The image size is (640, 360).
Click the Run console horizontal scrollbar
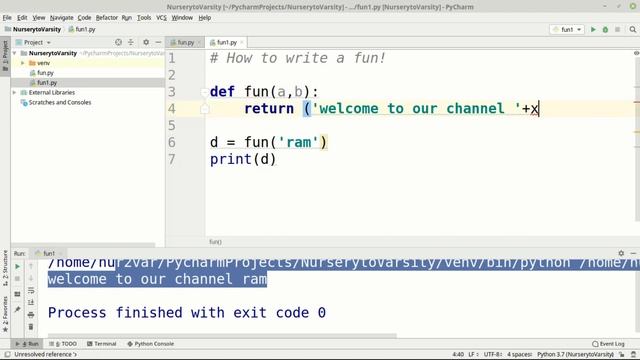(x=222, y=336)
